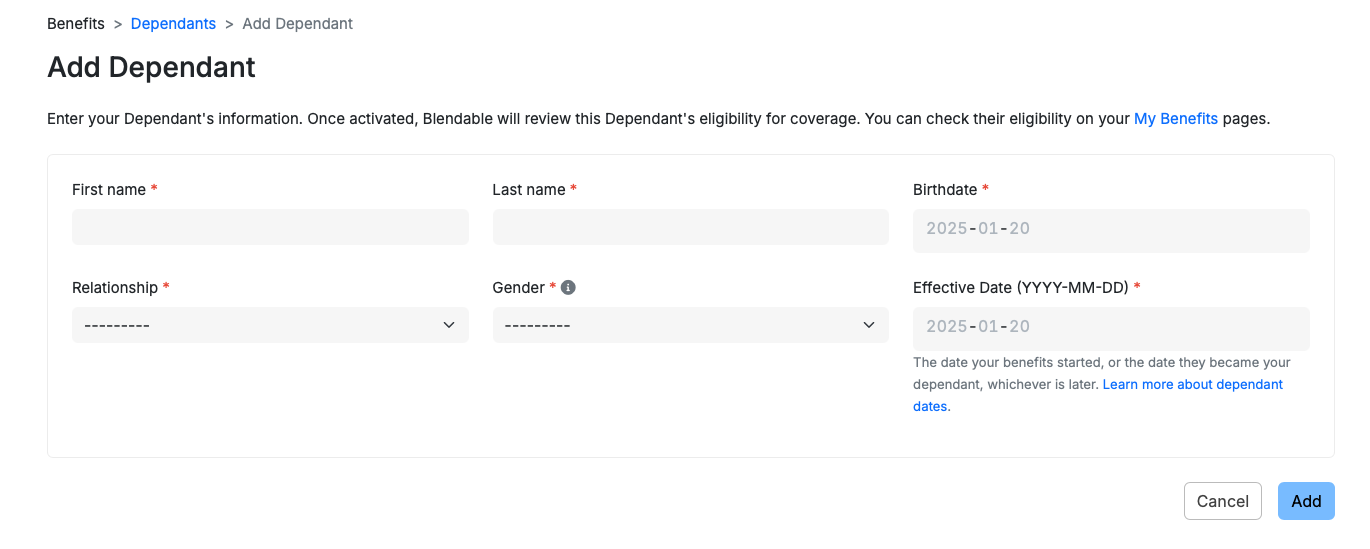Screen dimensions: 1370x549
Task: Open the My Benefits link
Action: pyautogui.click(x=1176, y=118)
